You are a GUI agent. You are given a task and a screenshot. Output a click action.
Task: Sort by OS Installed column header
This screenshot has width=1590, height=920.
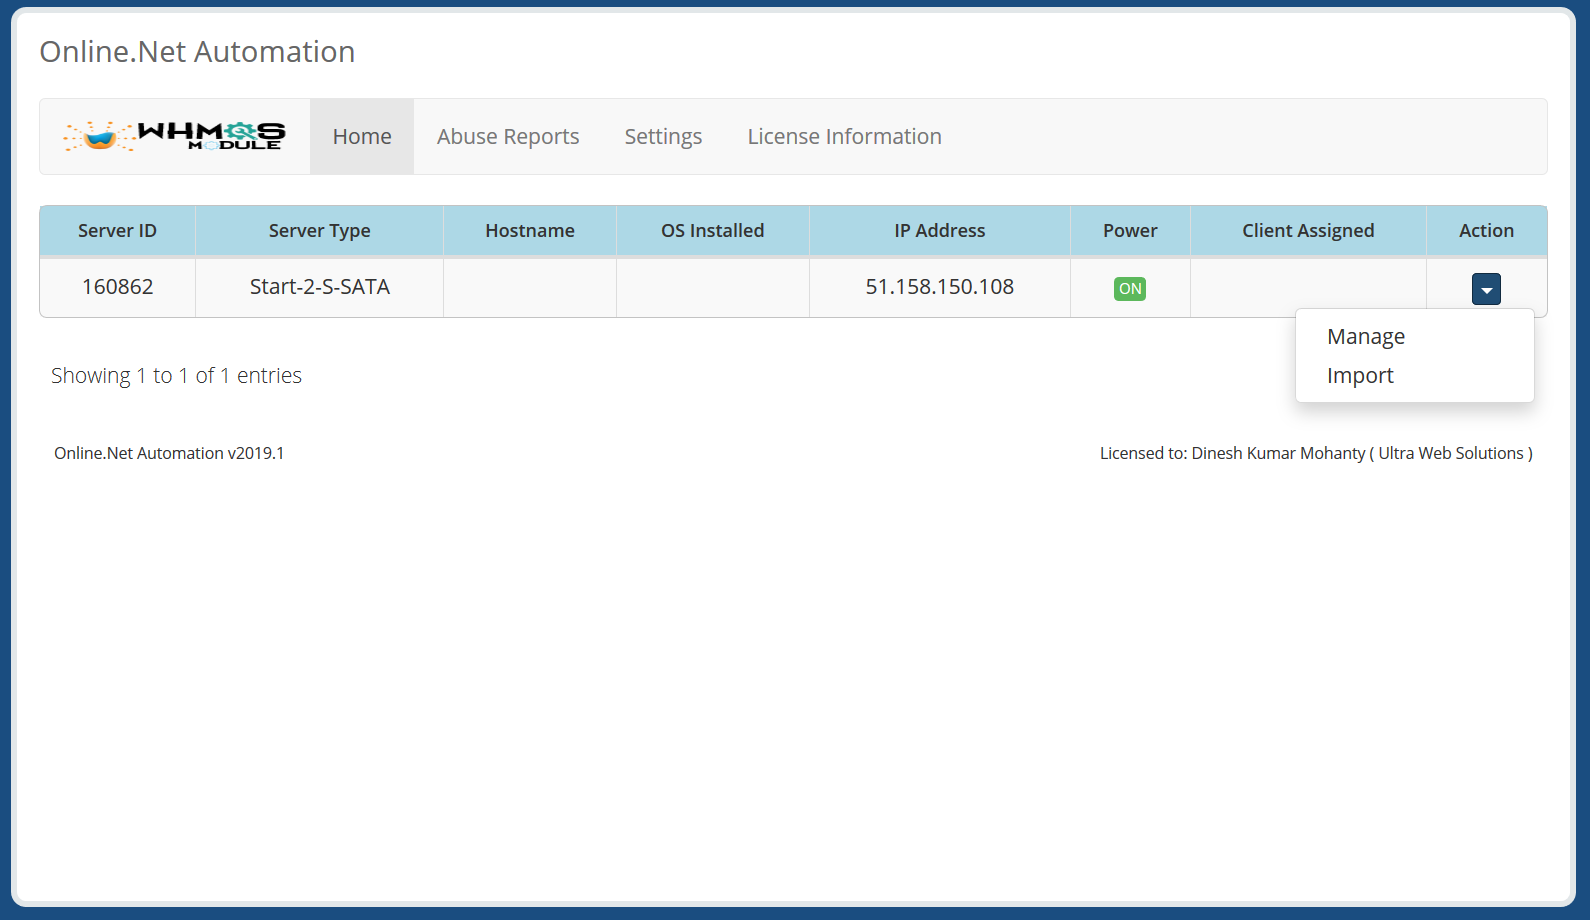tap(713, 231)
